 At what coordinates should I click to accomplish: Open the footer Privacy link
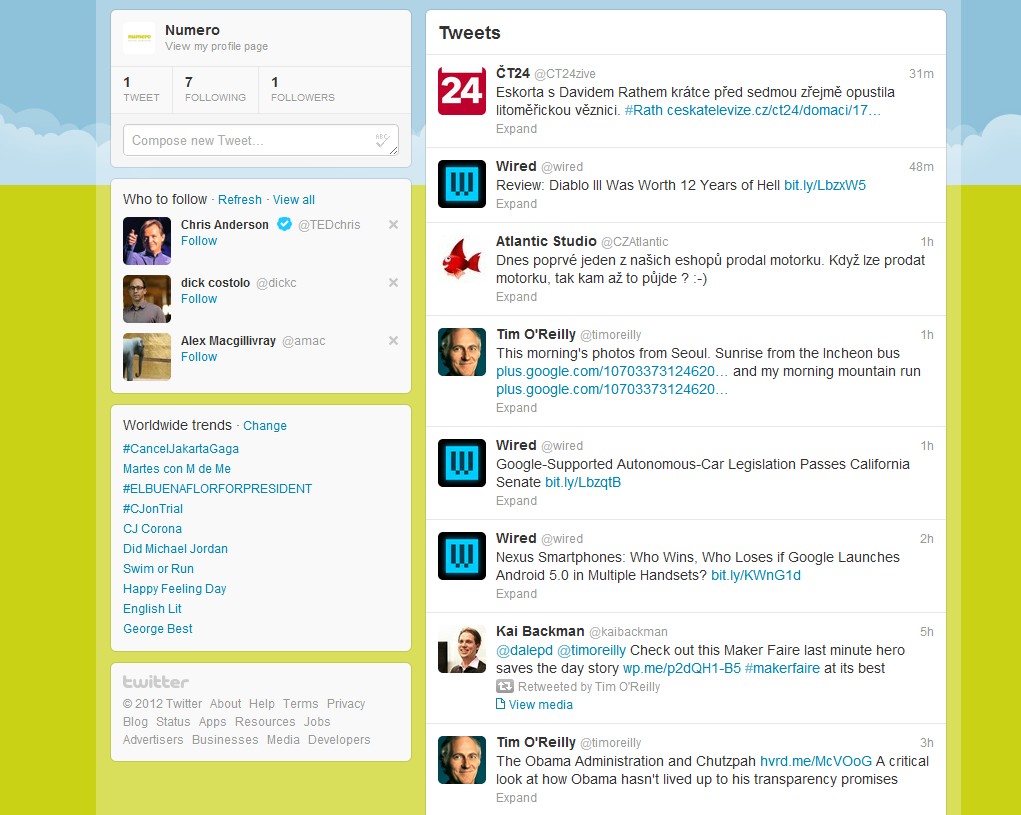(x=346, y=704)
